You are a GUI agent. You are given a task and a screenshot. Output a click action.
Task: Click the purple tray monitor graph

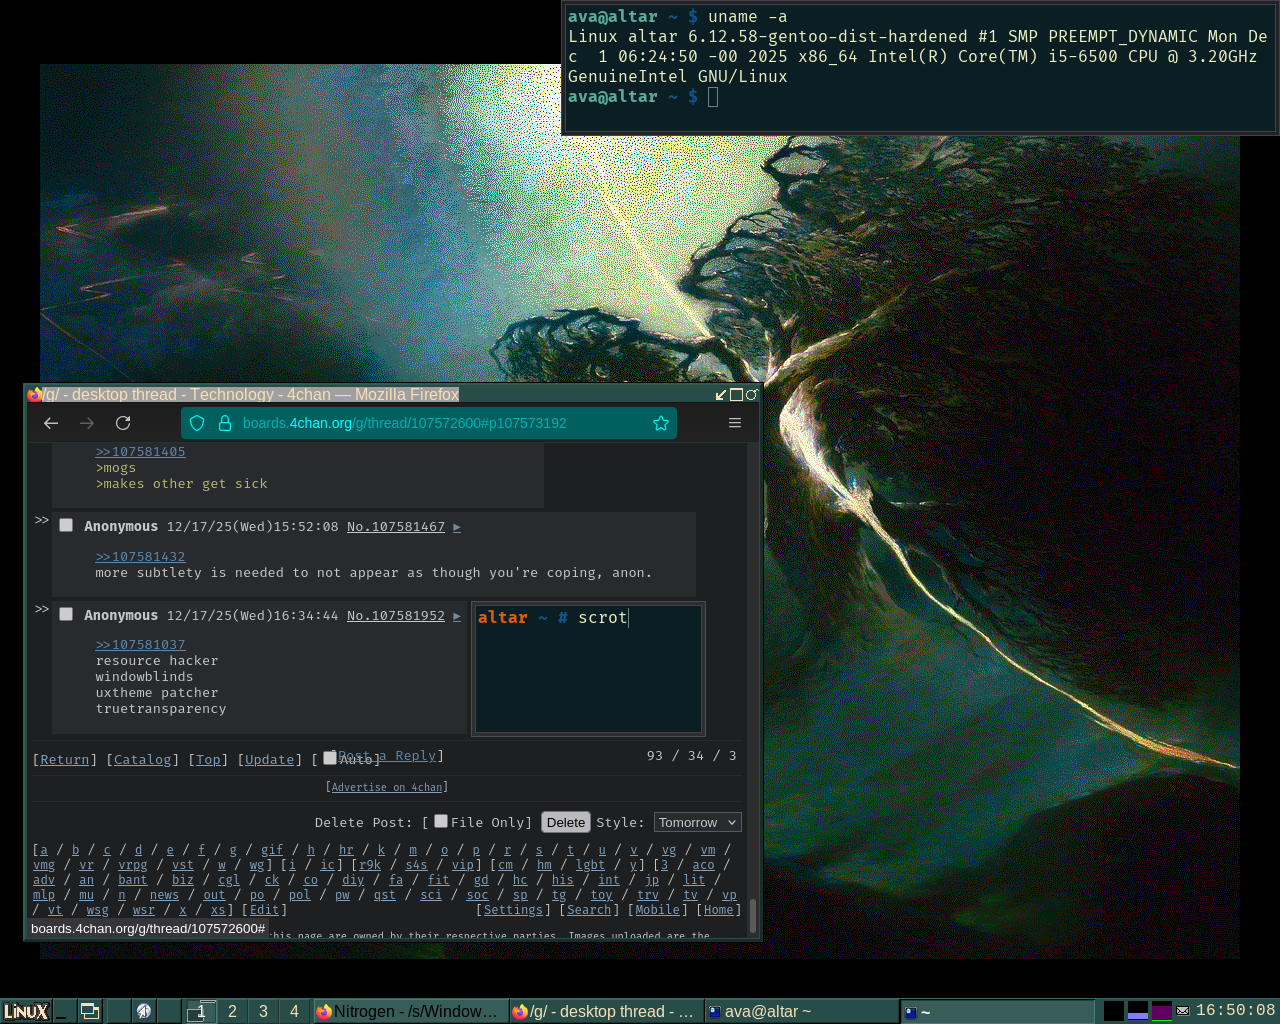(1162, 1011)
